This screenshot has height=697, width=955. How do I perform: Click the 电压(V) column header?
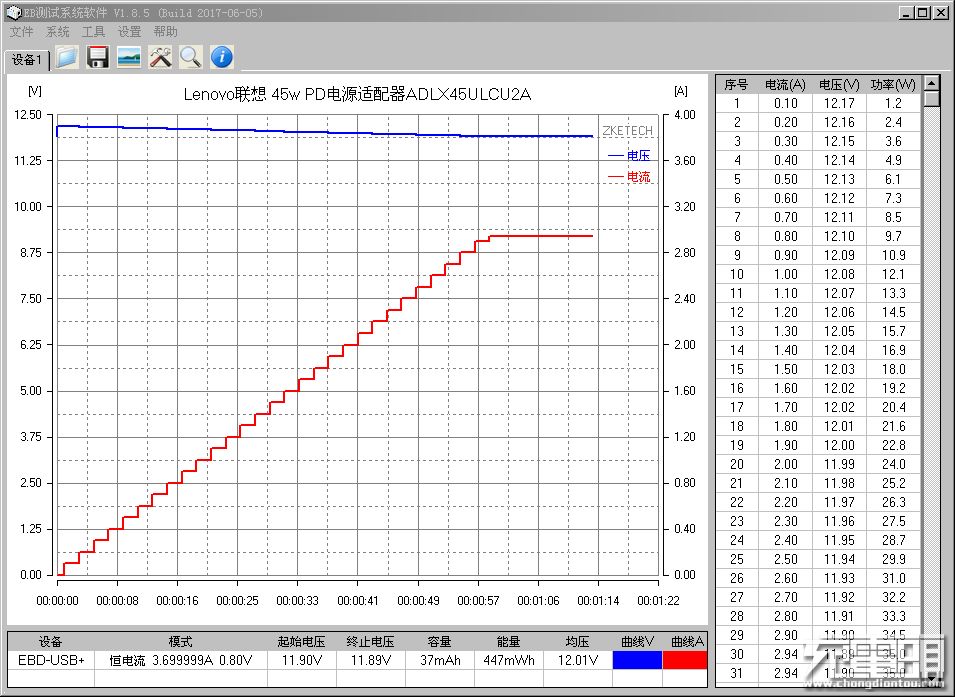[x=839, y=85]
